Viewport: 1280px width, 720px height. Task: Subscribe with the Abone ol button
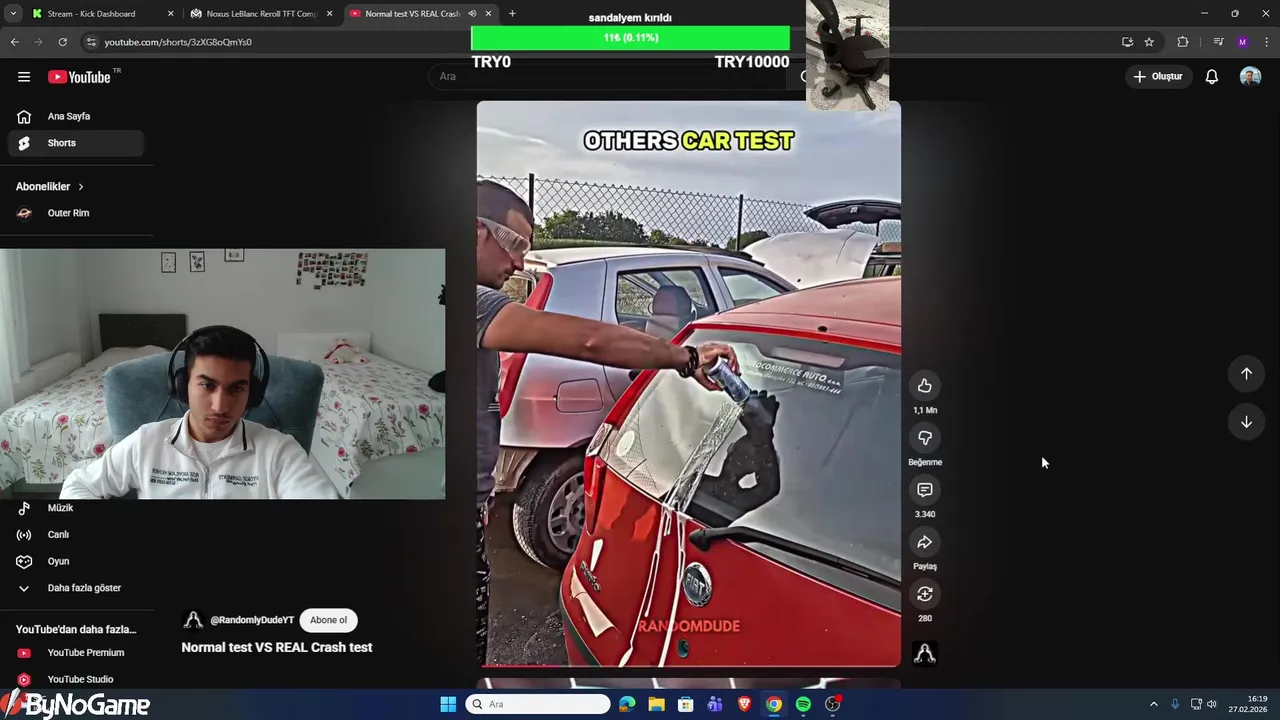[328, 620]
